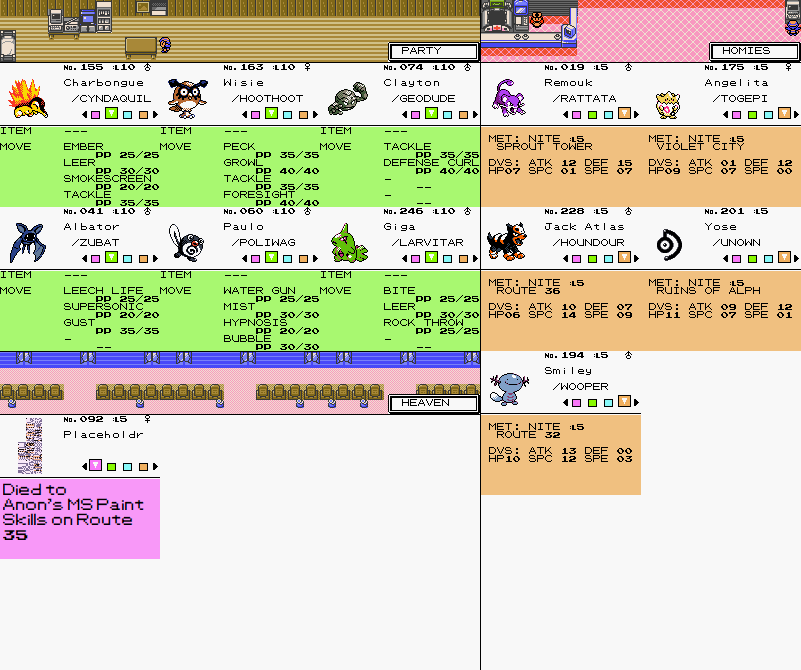Switch Giga's card to the pink page
801x670 pixels.
415,259
